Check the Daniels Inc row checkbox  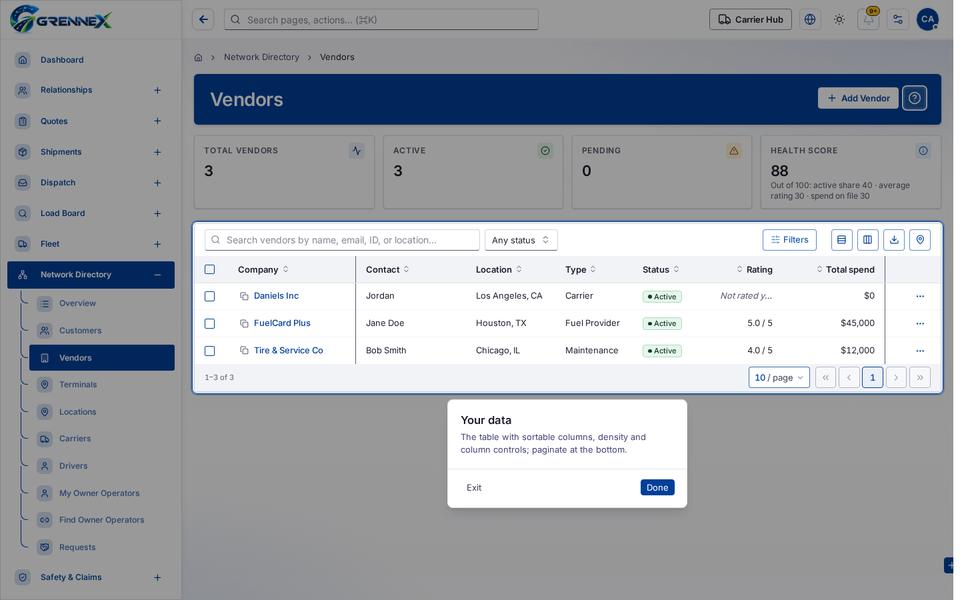click(x=209, y=296)
